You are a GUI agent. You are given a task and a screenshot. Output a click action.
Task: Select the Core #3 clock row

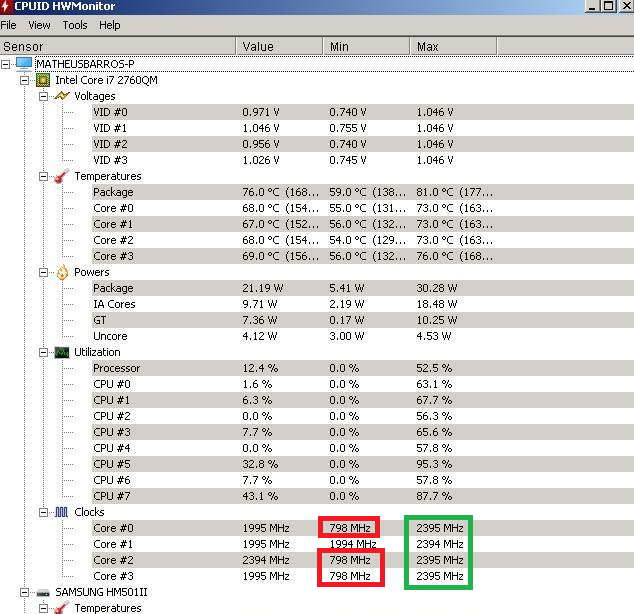click(x=363, y=576)
